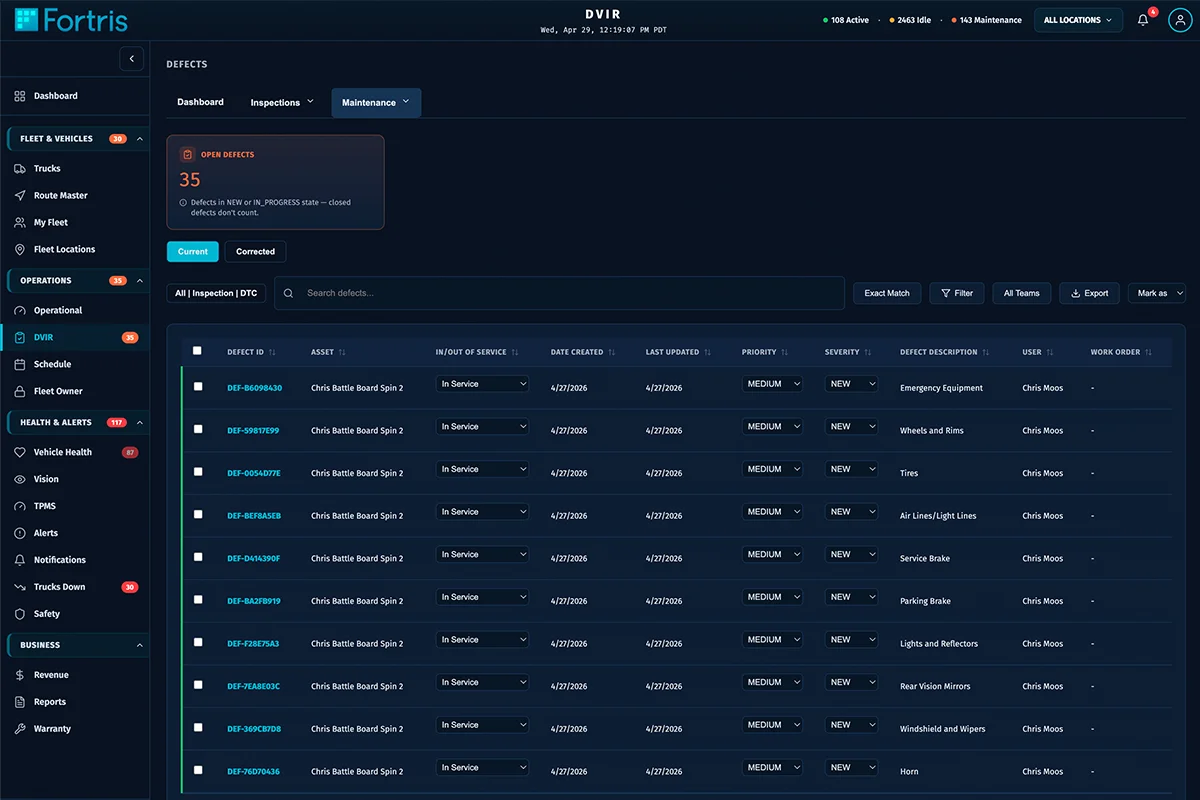Click the Fortris logo

point(71,19)
